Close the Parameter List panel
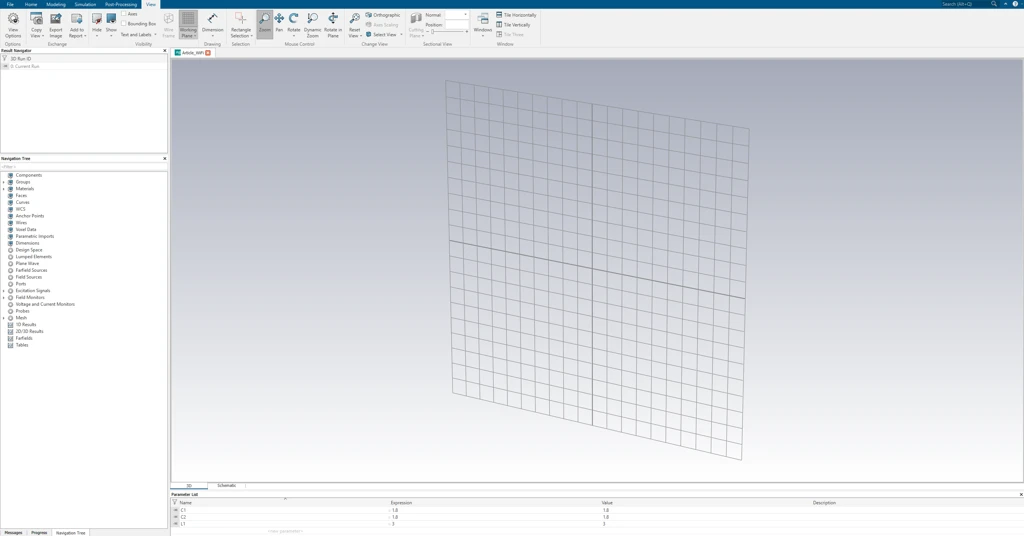This screenshot has width=1024, height=536. tap(1021, 495)
